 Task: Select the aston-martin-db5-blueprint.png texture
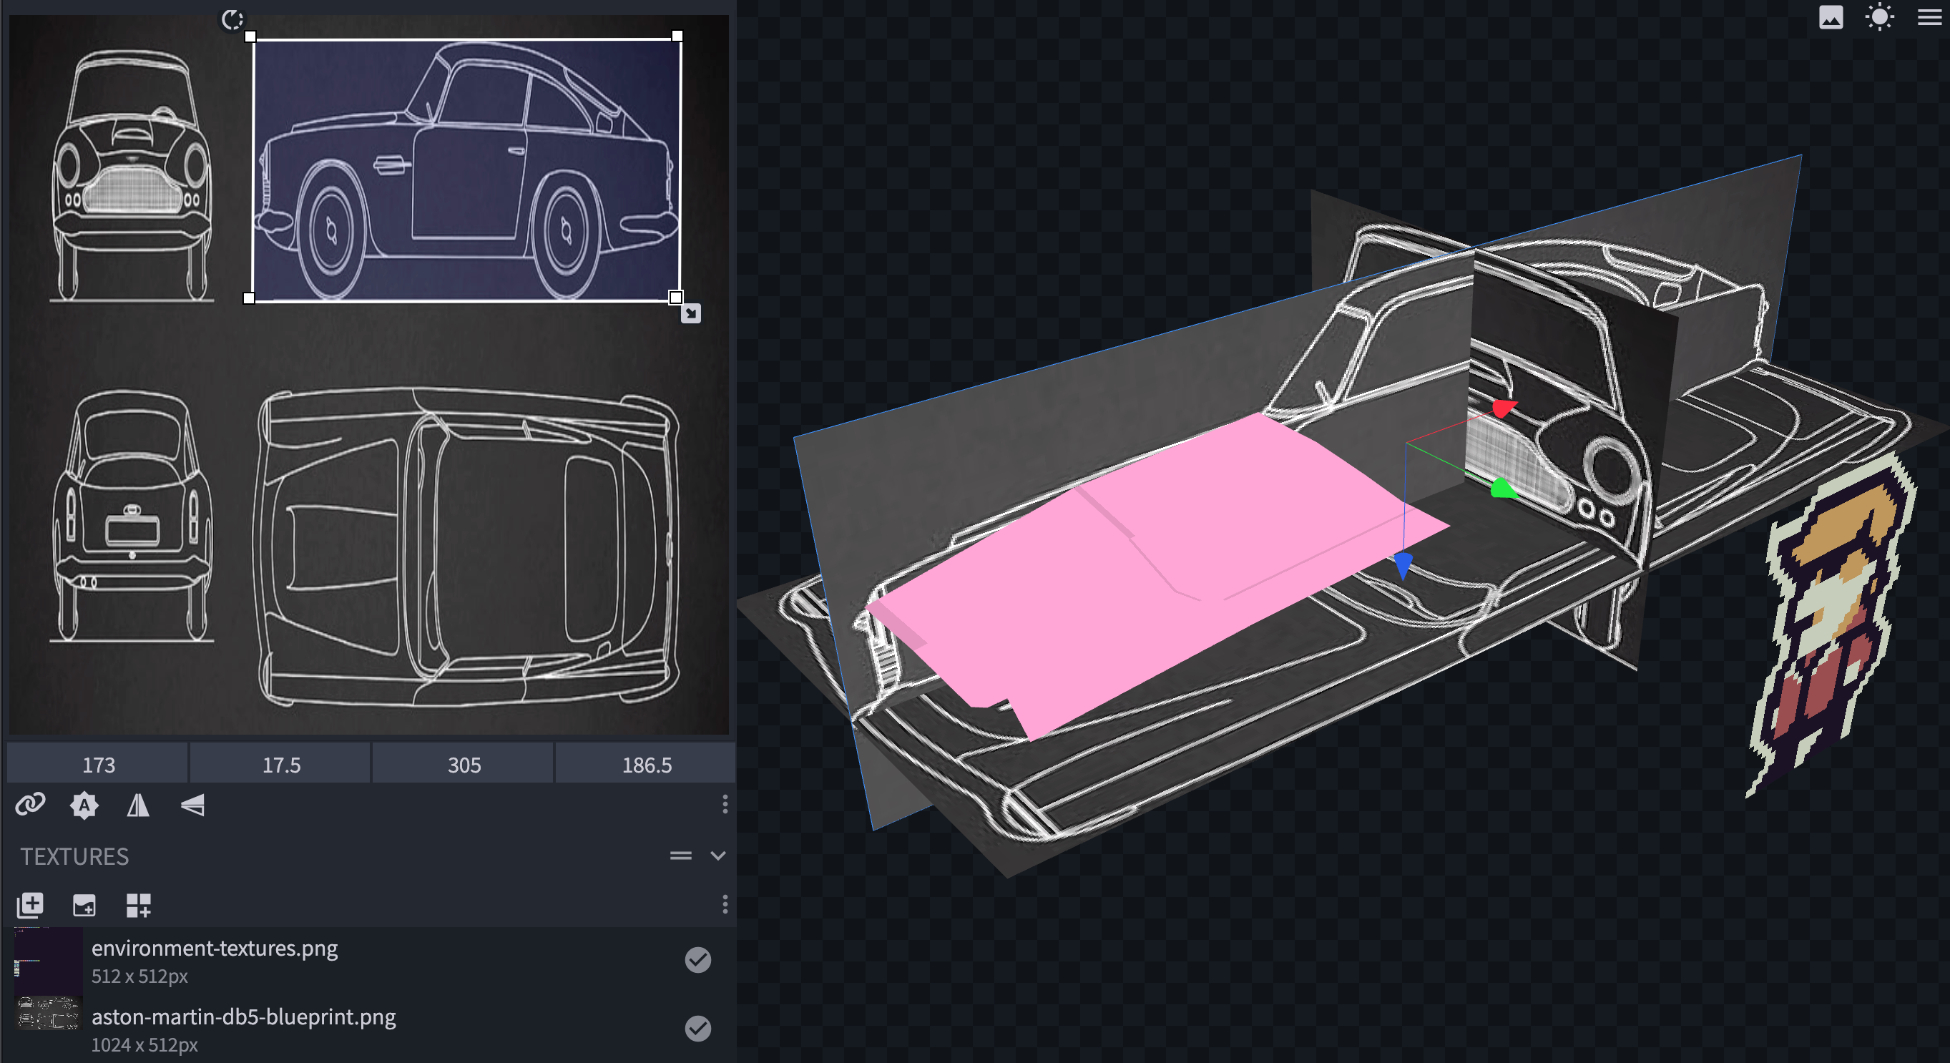click(243, 1018)
